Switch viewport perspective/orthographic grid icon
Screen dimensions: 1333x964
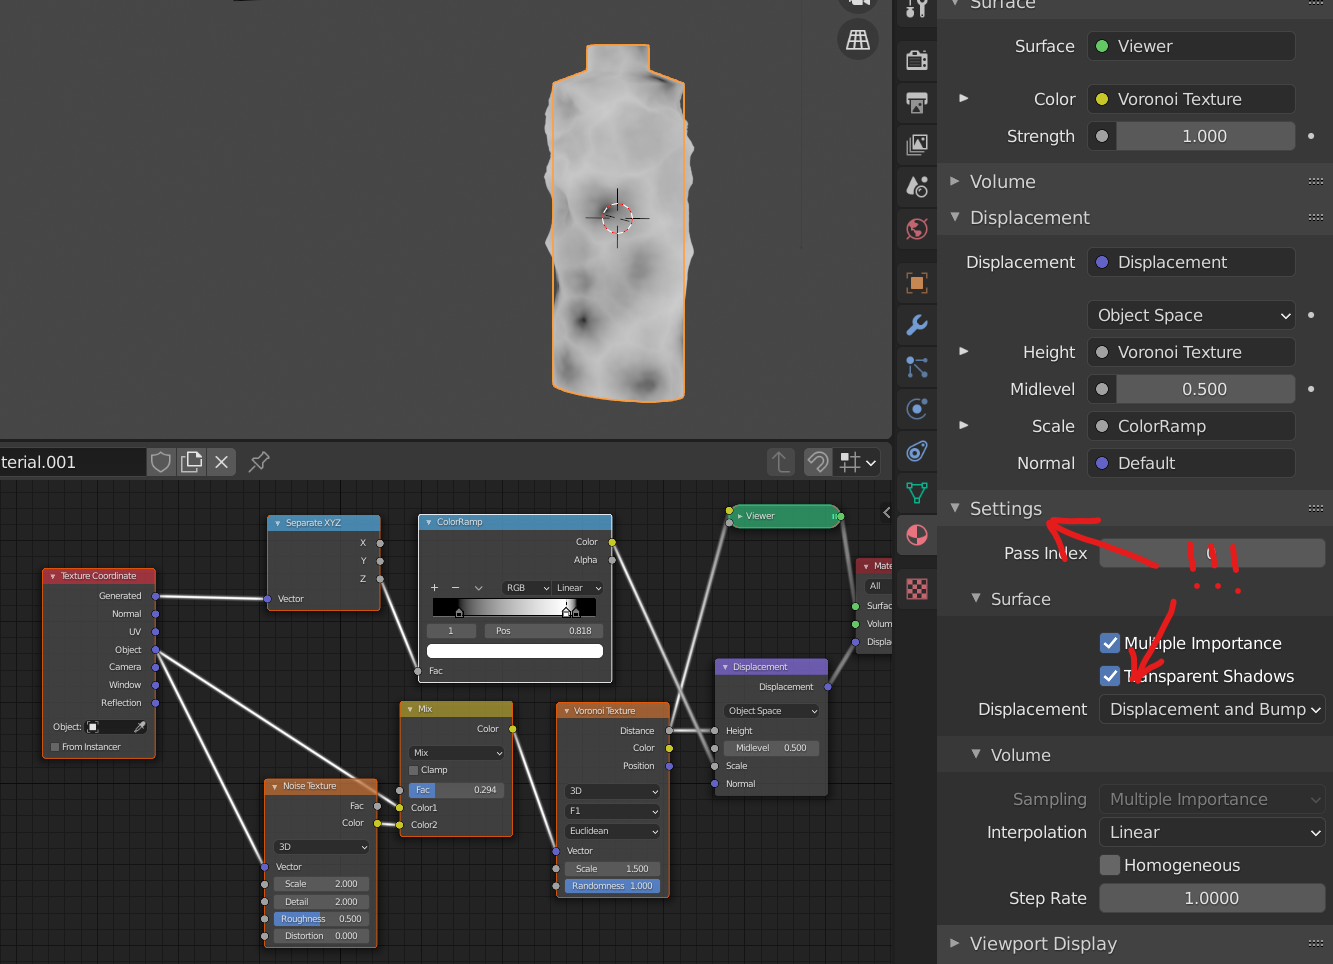point(858,39)
